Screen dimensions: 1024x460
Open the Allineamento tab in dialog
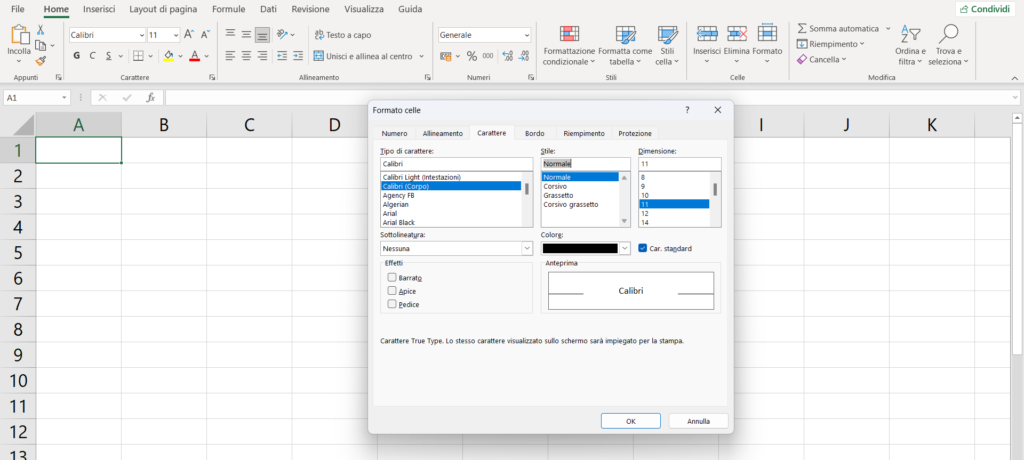pyautogui.click(x=443, y=133)
